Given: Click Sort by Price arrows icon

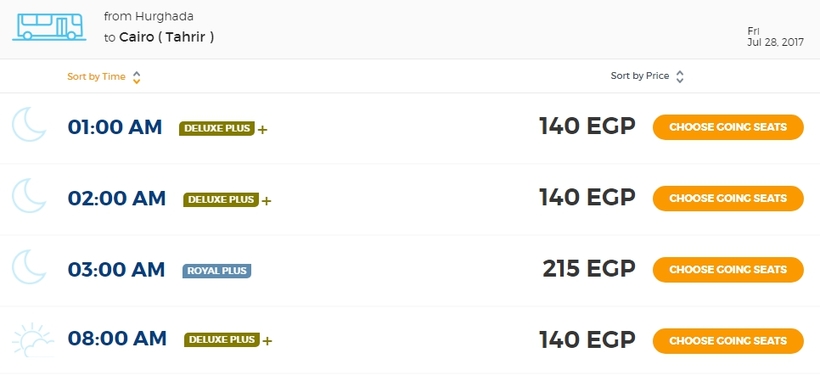Looking at the screenshot, I should click(679, 77).
